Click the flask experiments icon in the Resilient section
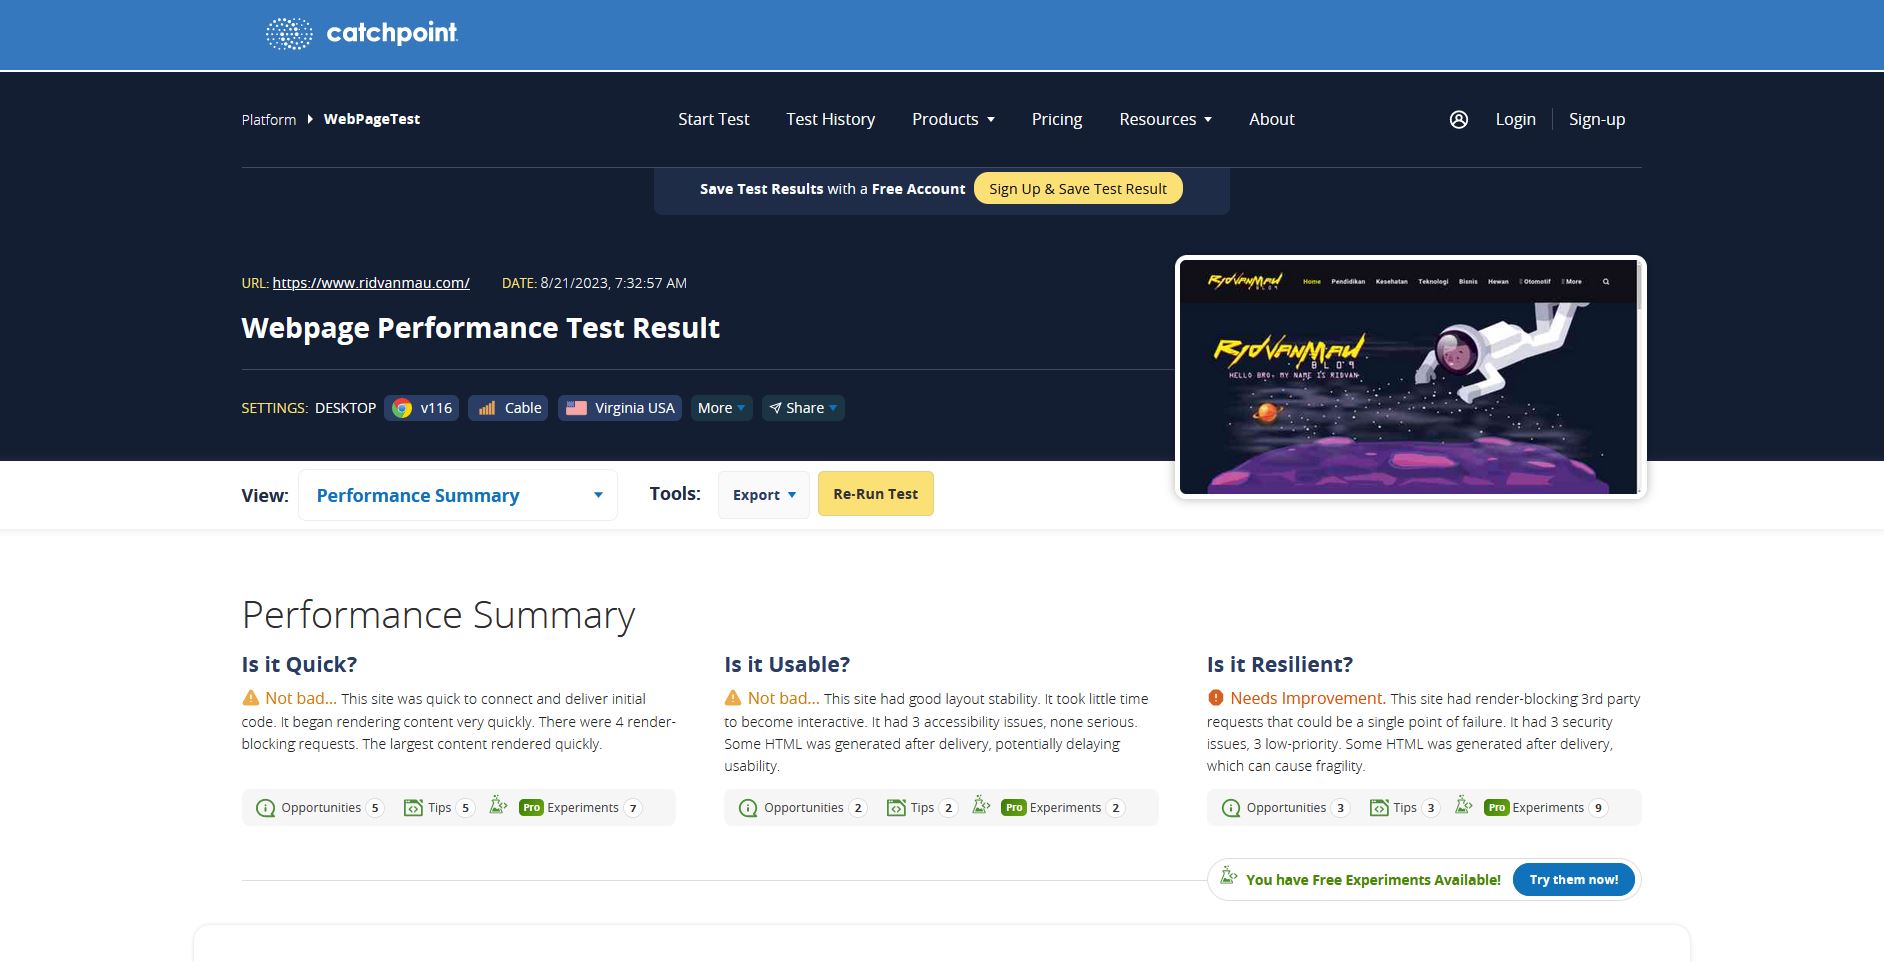 coord(1464,805)
